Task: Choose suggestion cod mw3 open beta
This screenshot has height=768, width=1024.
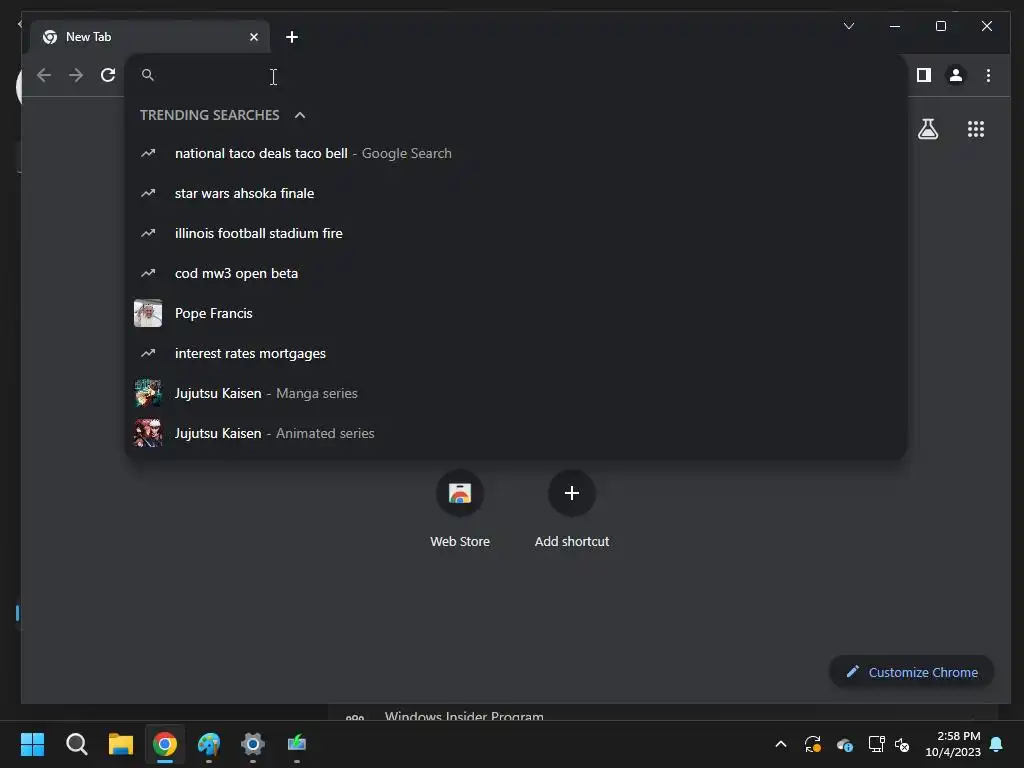Action: pyautogui.click(x=515, y=273)
